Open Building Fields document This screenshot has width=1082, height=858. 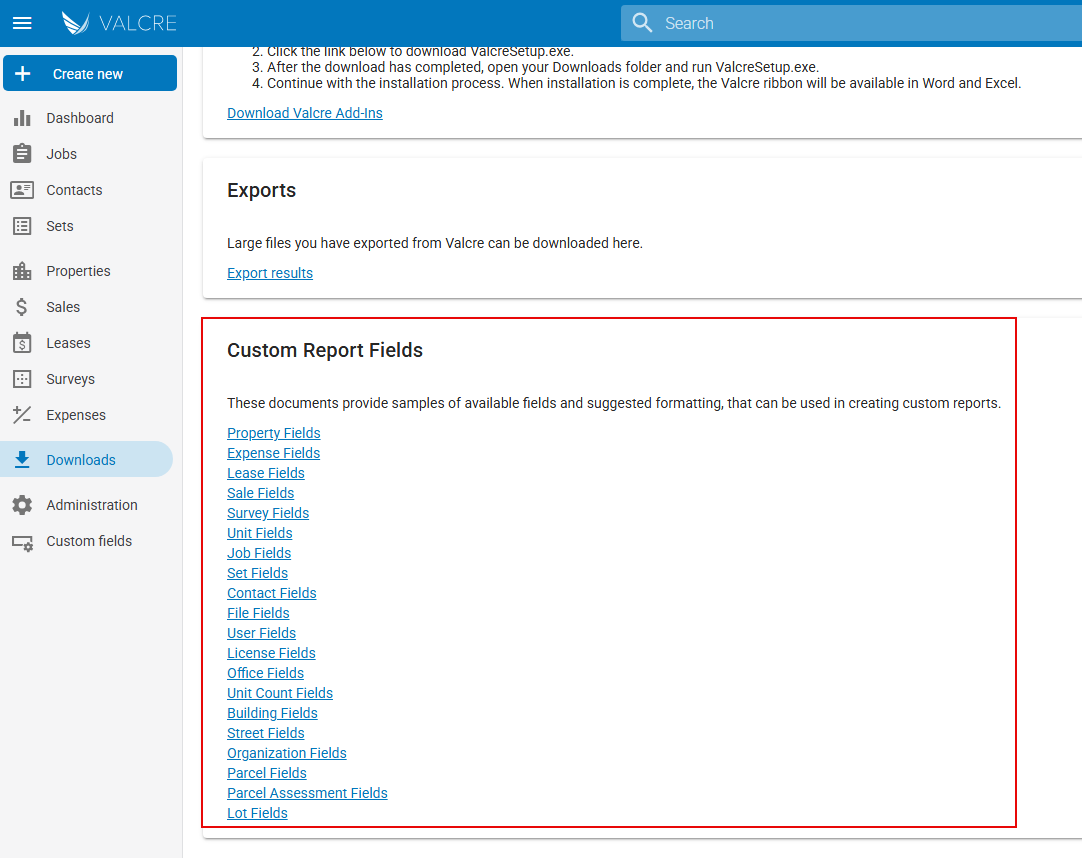coord(273,713)
